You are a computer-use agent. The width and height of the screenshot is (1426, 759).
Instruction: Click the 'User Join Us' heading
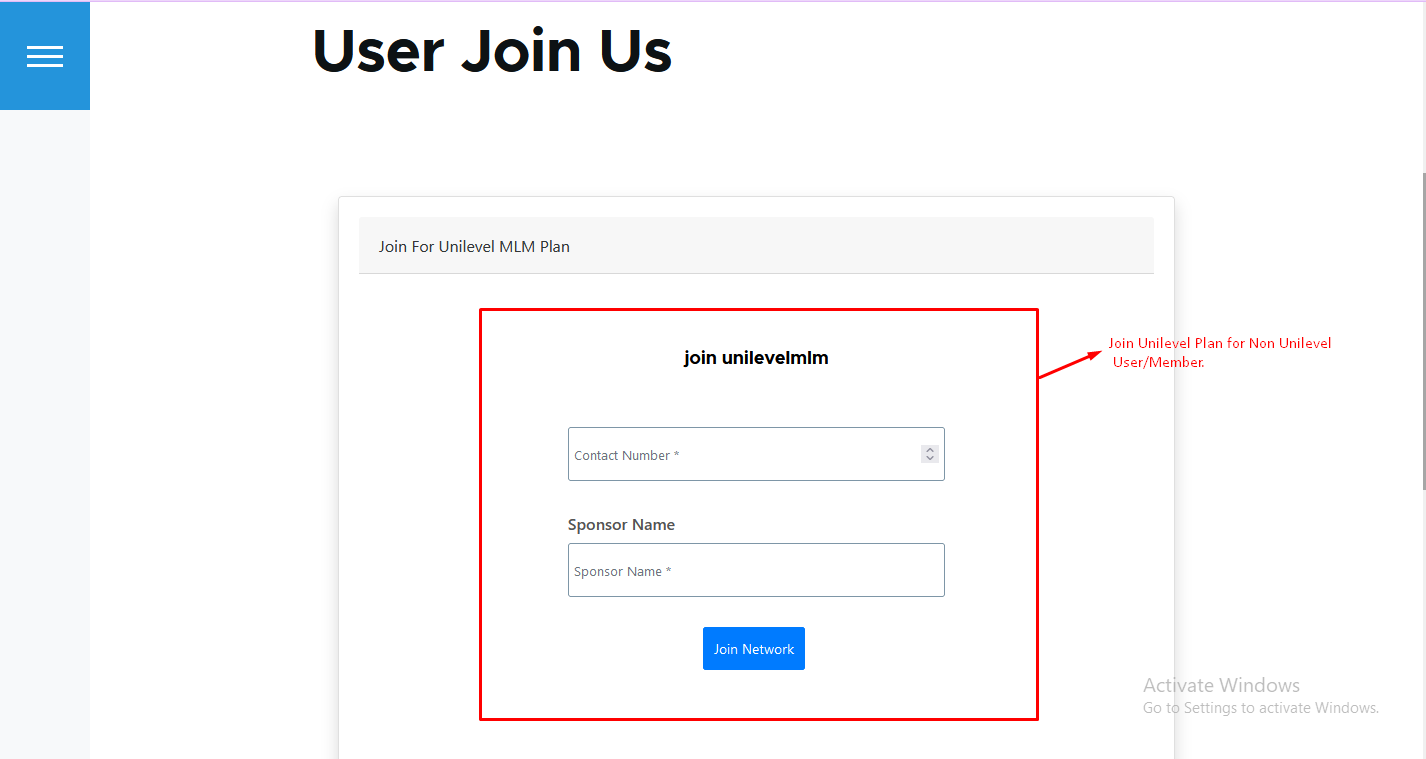491,50
